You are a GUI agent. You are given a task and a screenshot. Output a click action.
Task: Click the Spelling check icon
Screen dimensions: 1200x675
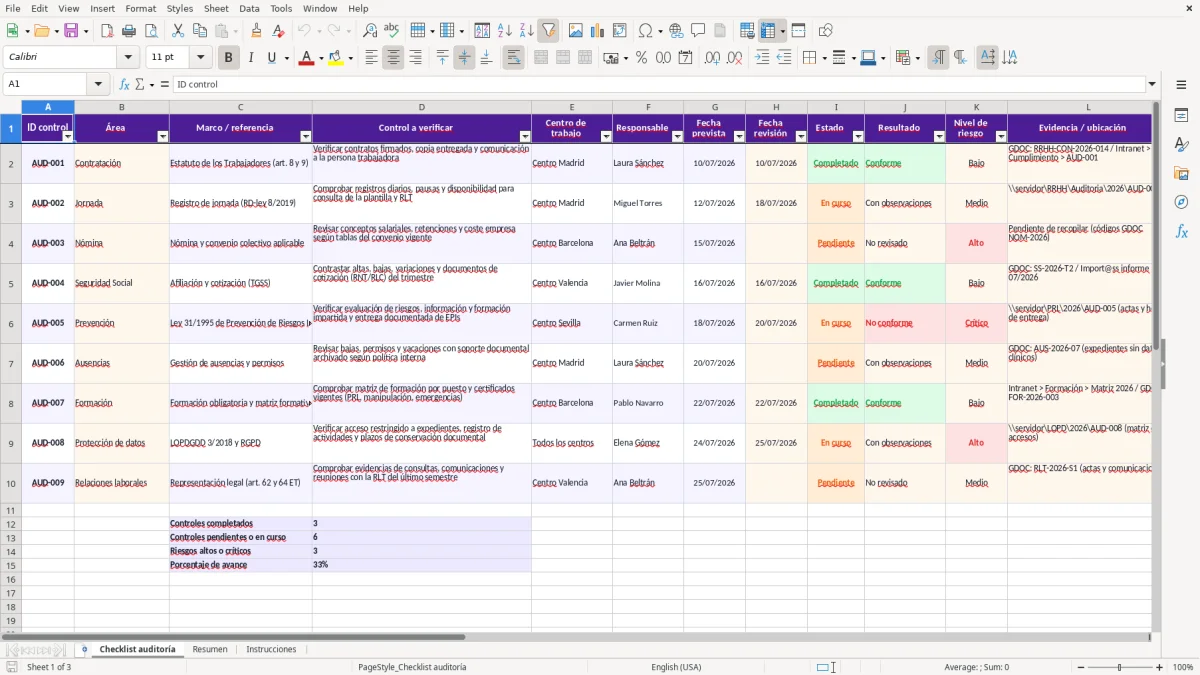coord(392,31)
